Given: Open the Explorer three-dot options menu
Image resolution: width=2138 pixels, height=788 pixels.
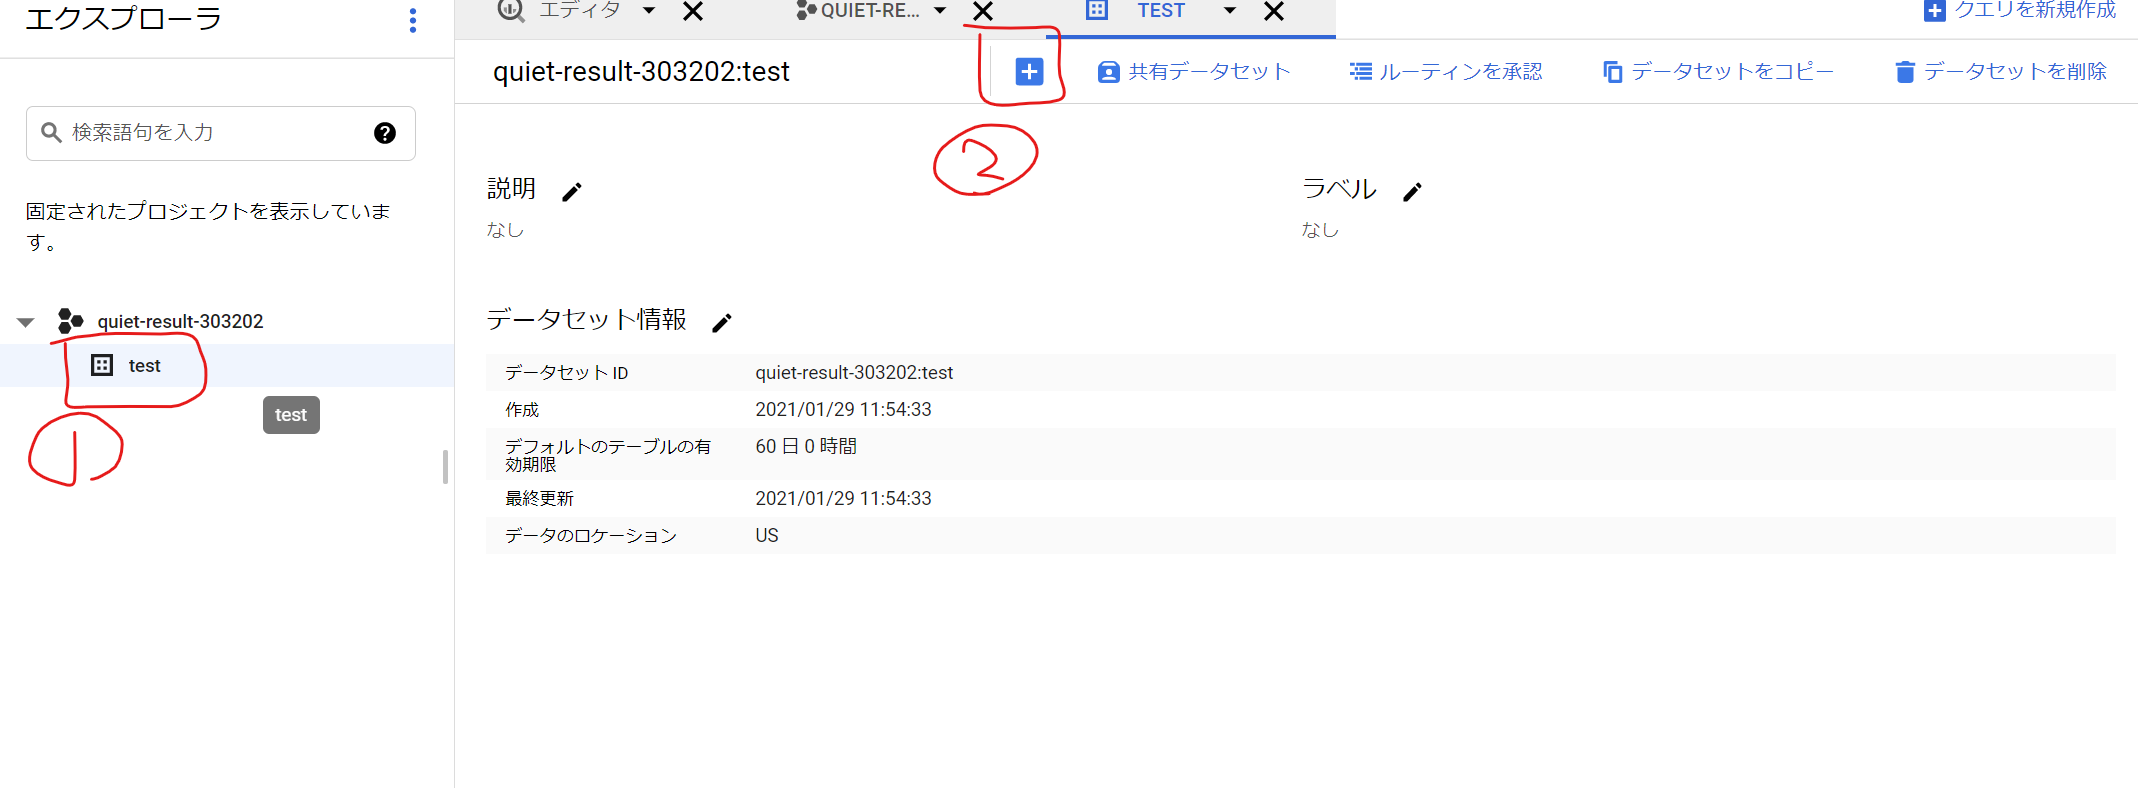Looking at the screenshot, I should click(x=413, y=20).
